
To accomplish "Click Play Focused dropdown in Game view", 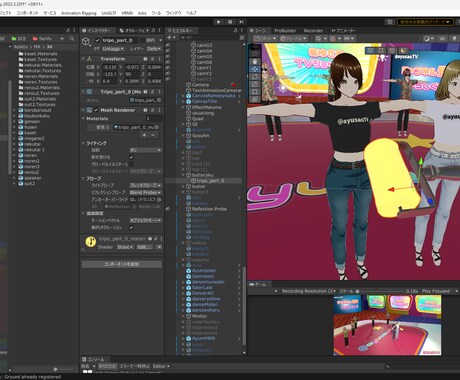I will [x=440, y=291].
